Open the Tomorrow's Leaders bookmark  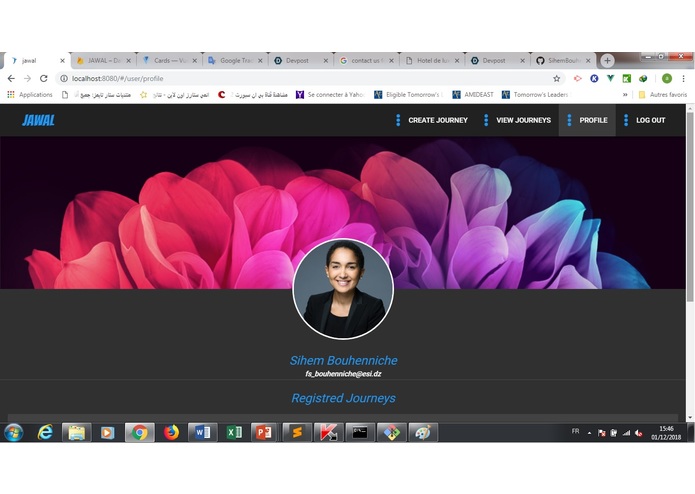click(x=535, y=94)
